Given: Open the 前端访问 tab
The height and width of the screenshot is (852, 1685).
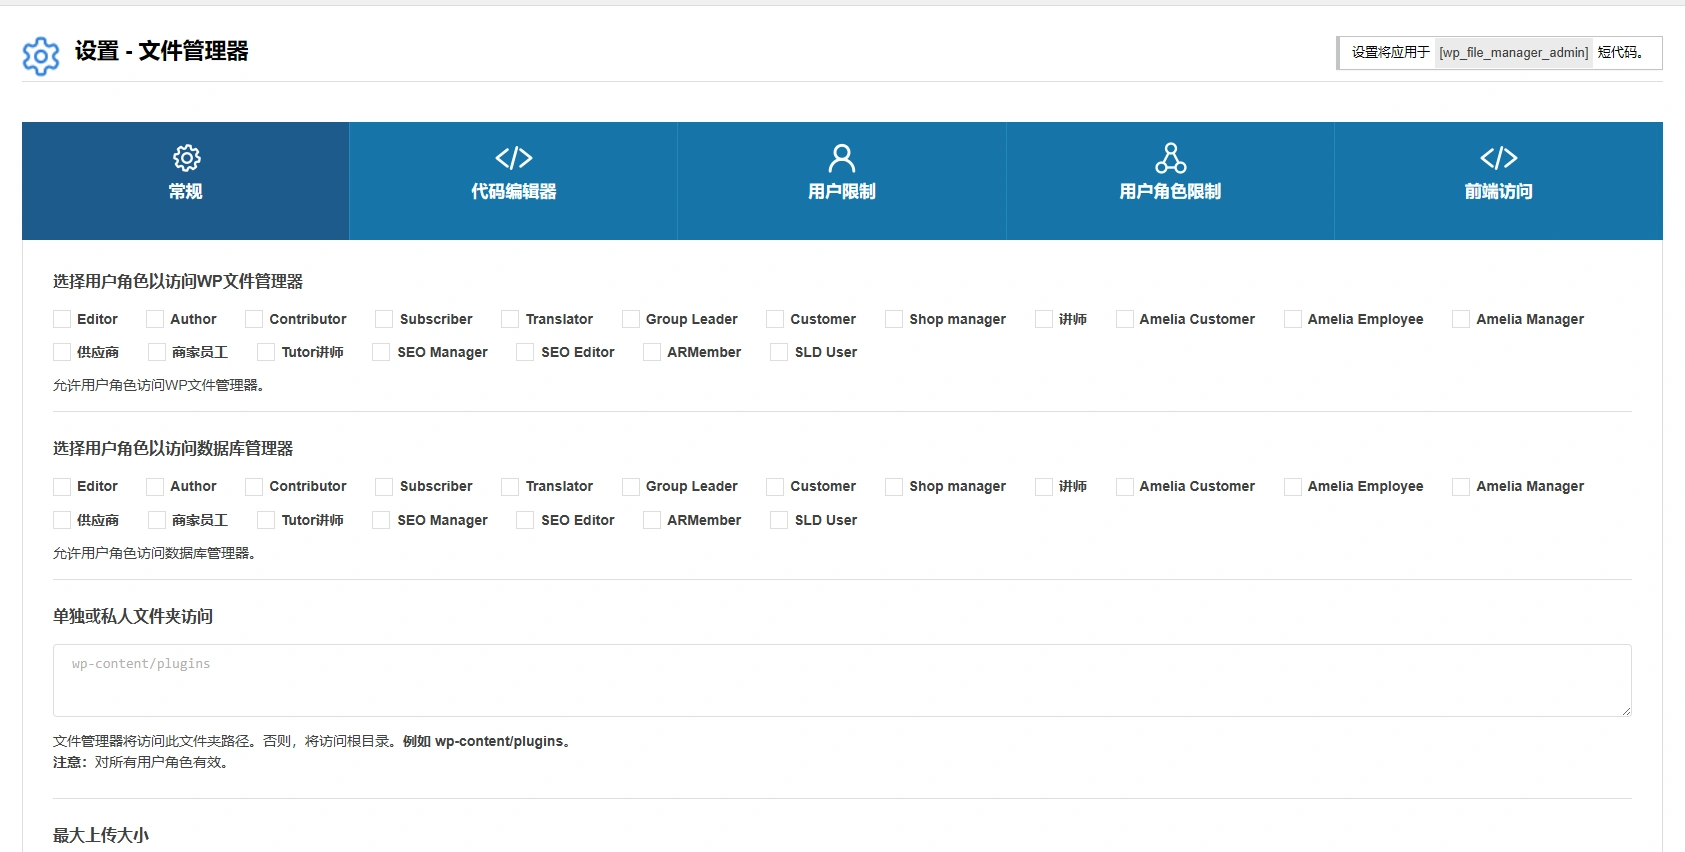Looking at the screenshot, I should tap(1499, 181).
